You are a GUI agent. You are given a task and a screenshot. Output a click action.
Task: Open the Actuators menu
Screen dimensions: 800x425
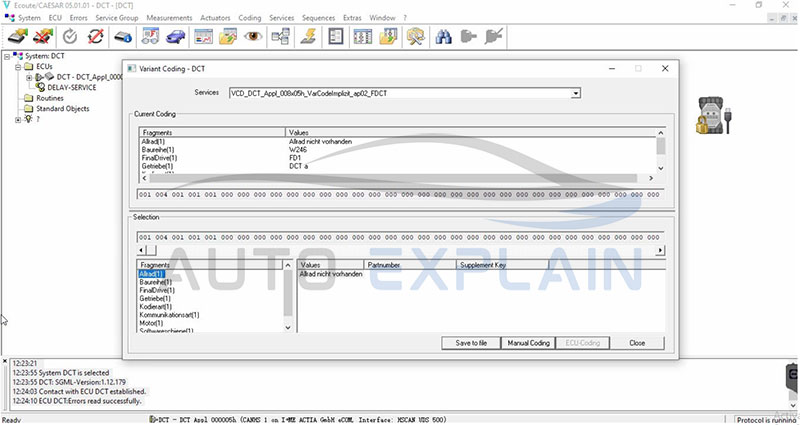[x=215, y=18]
